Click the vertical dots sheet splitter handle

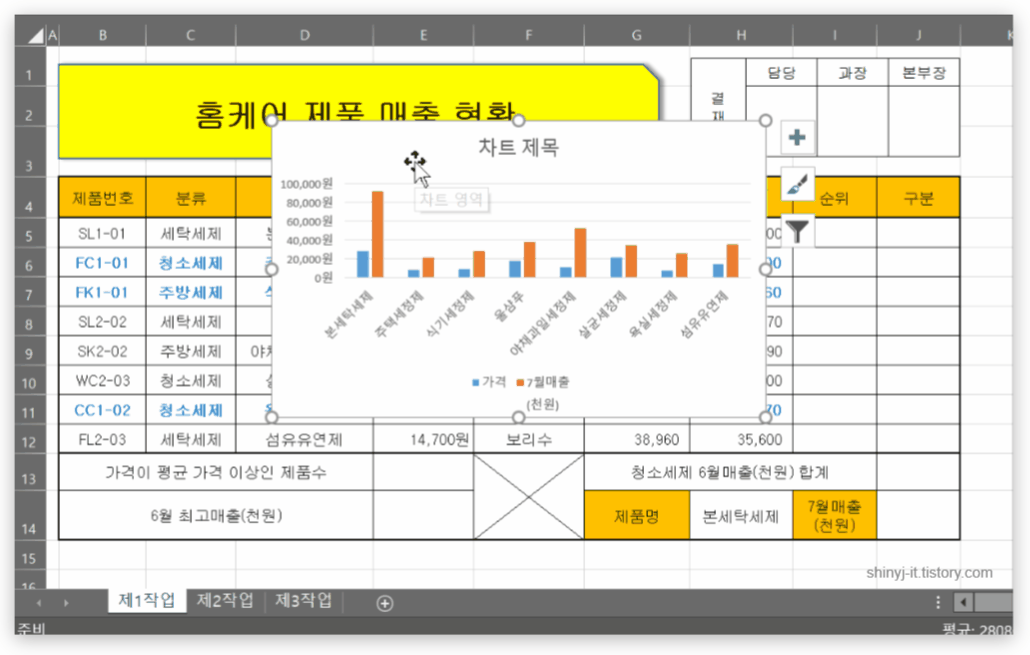pos(937,602)
